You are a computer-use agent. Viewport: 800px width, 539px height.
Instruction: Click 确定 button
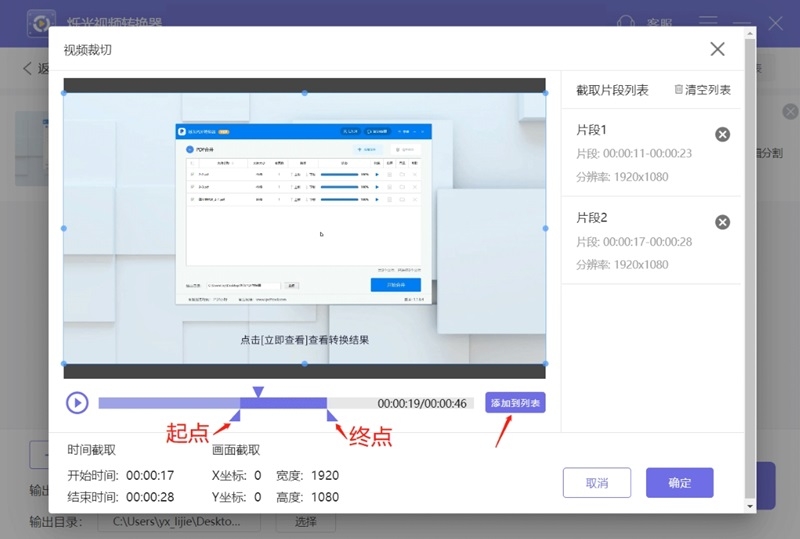click(680, 482)
